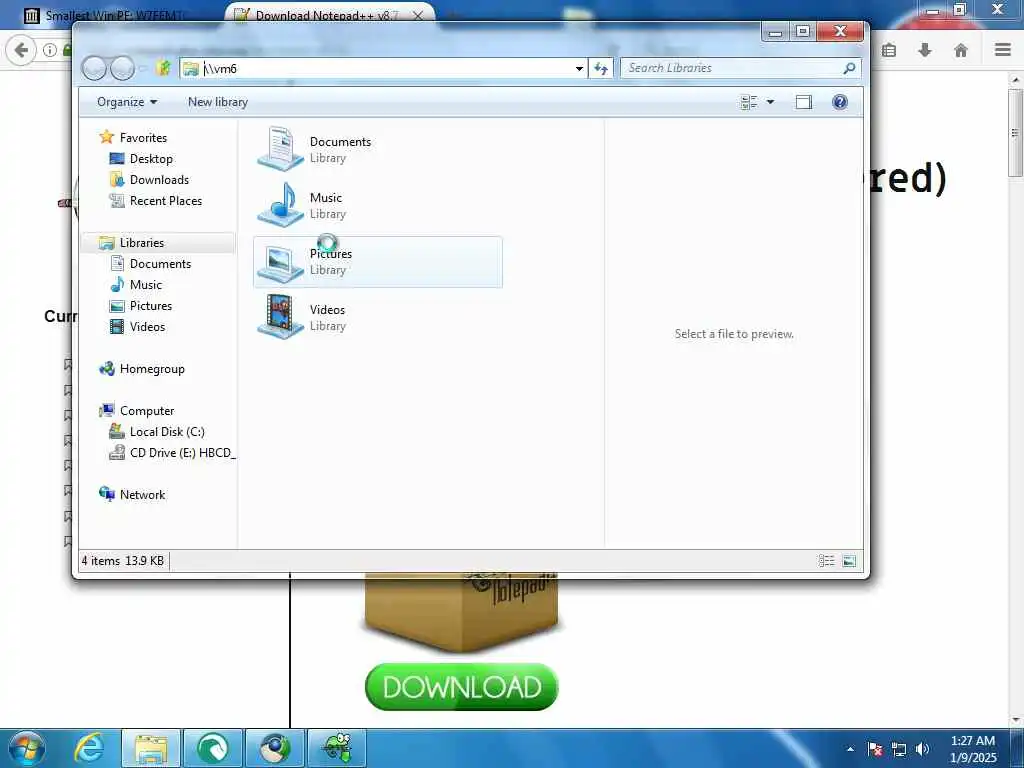Screen dimensions: 1024x768
Task: Switch to details view in status bar
Action: point(826,560)
